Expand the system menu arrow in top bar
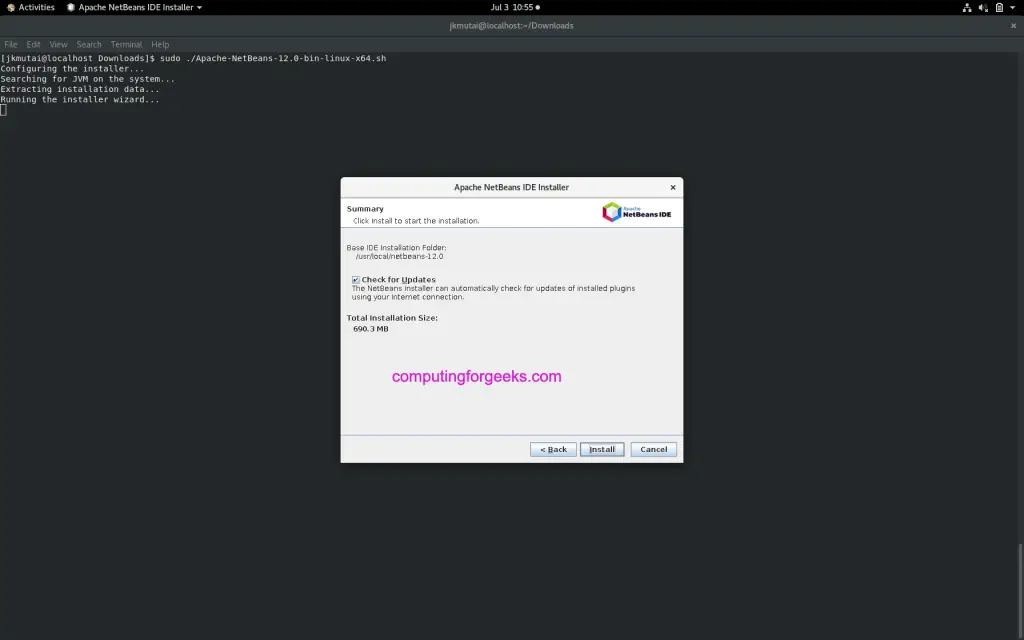The image size is (1024, 640). (x=1013, y=8)
